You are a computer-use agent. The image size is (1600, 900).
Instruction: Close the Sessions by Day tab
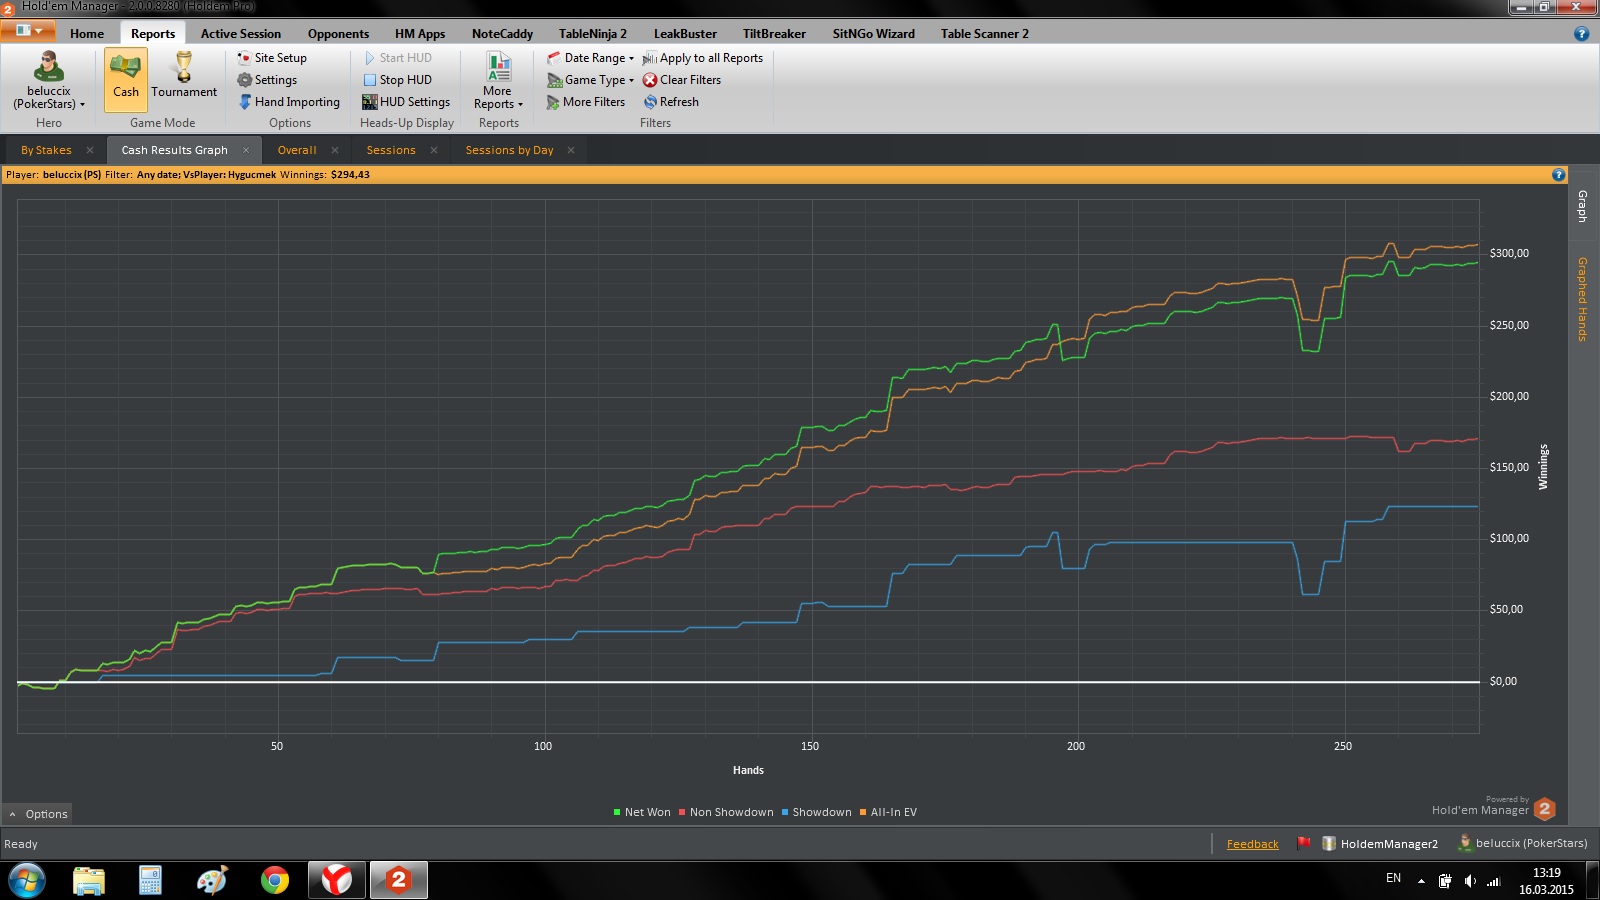(571, 150)
